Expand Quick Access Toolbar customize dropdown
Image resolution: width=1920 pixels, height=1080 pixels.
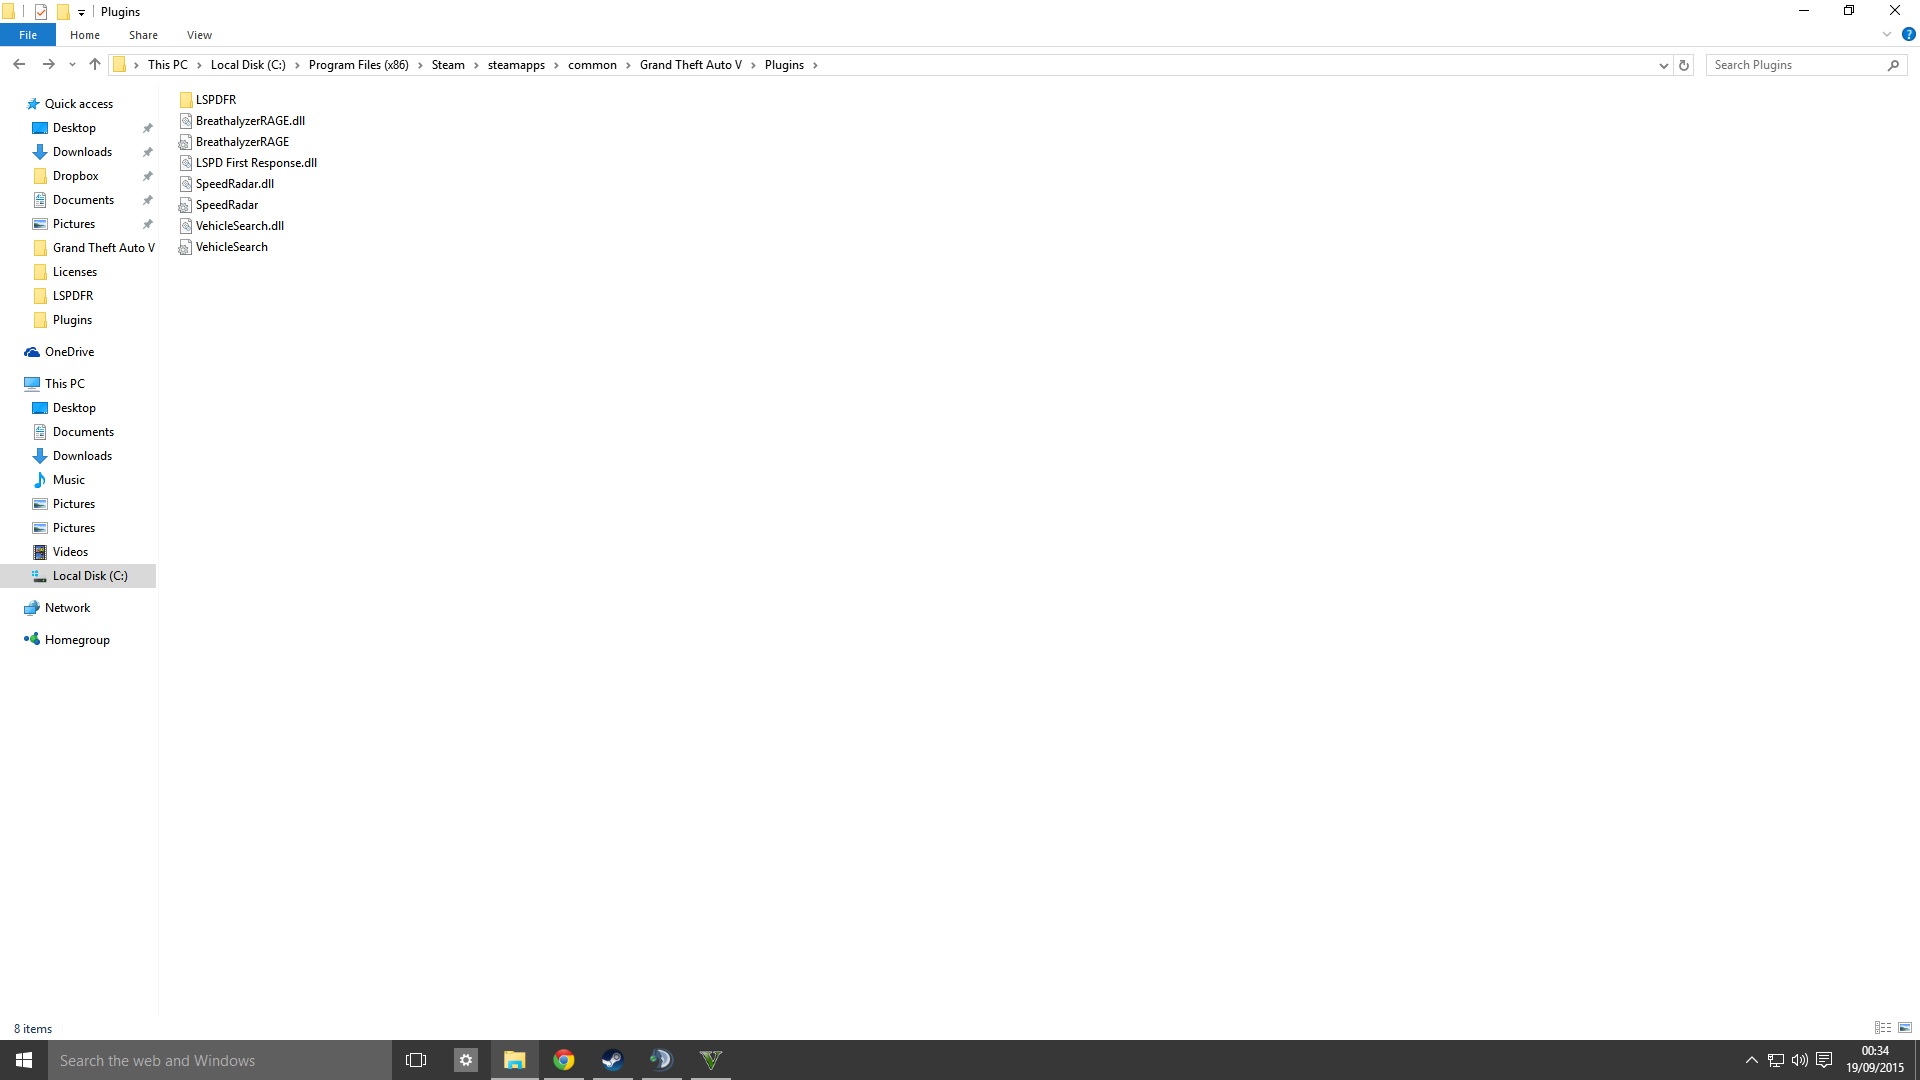[81, 12]
